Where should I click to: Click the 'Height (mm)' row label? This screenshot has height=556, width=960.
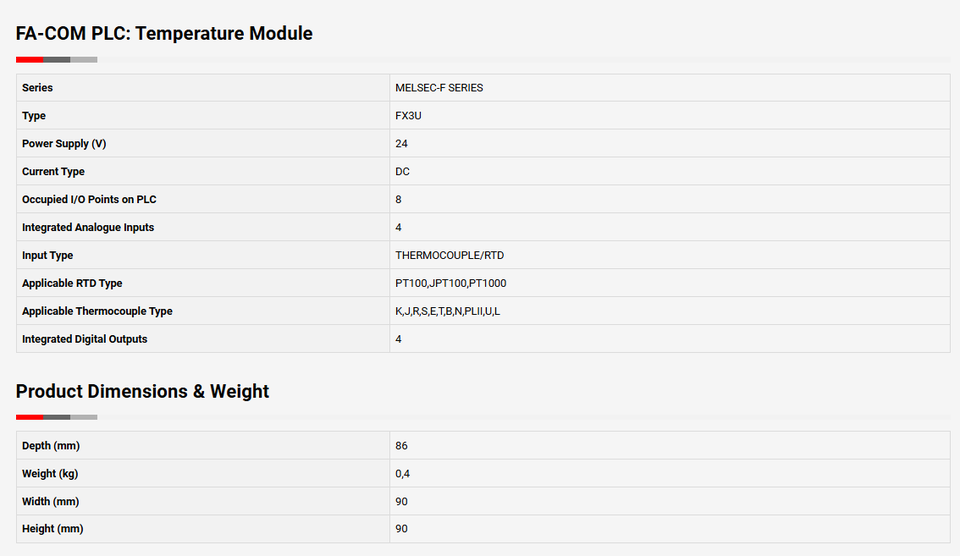pyautogui.click(x=52, y=530)
